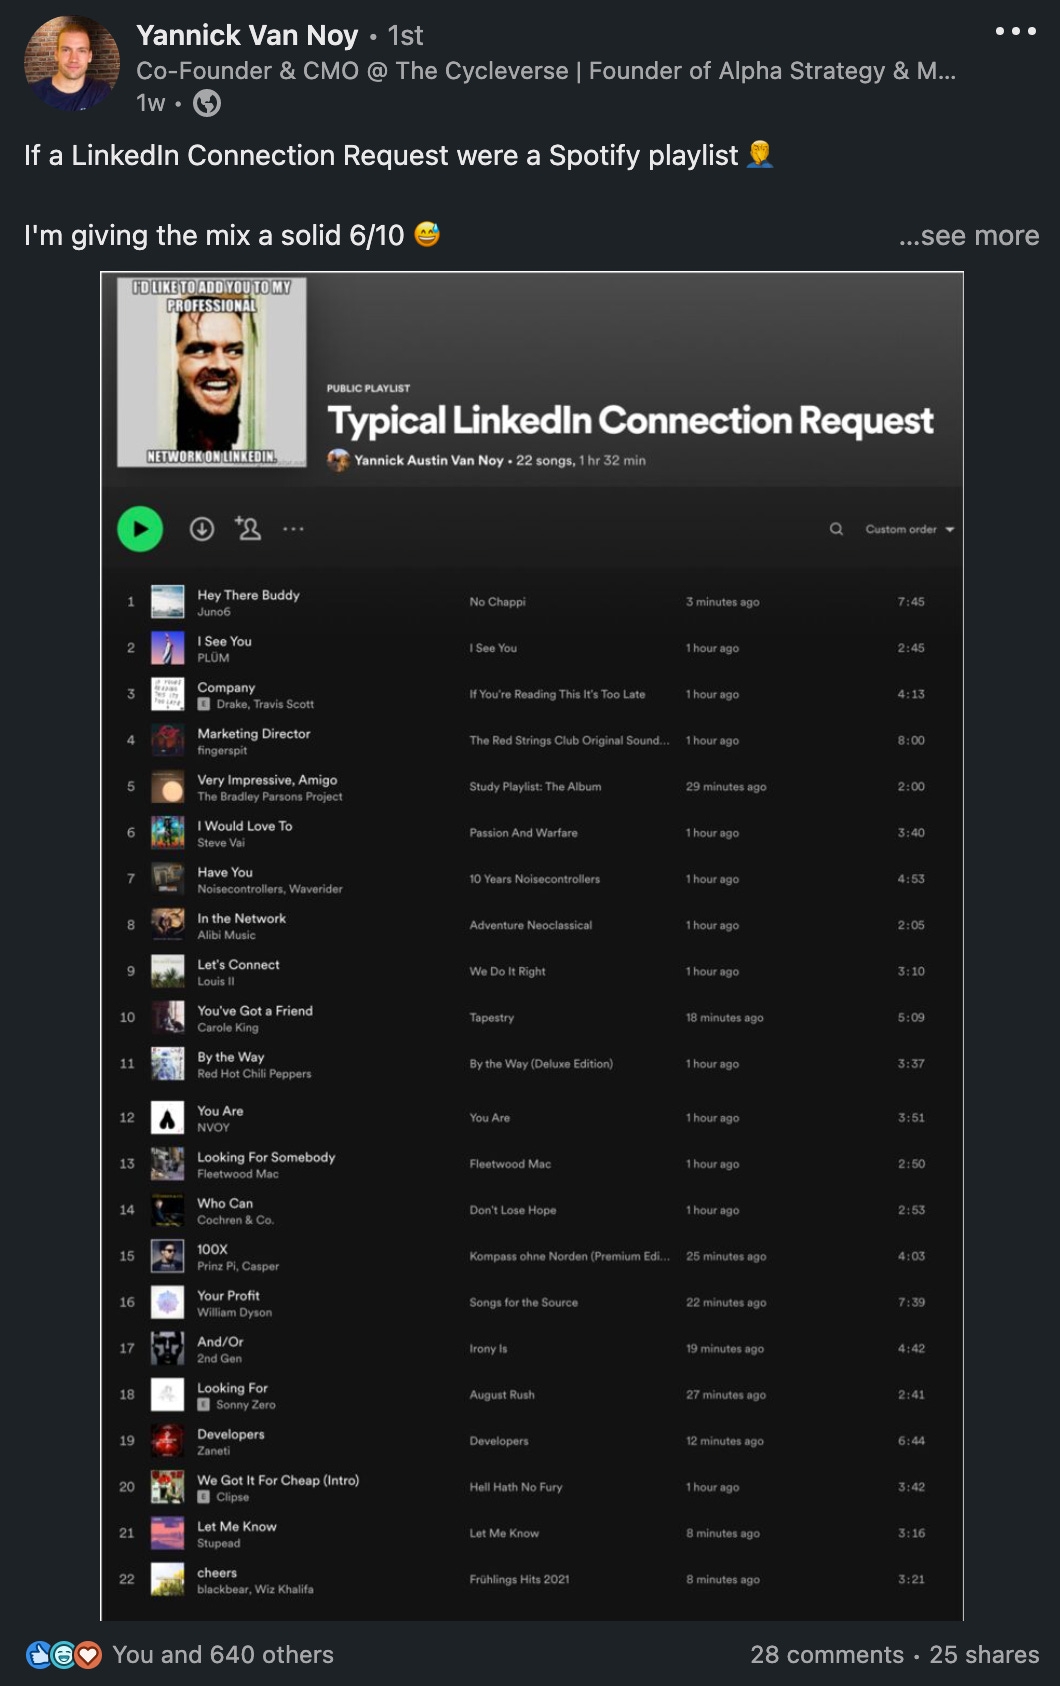Click the Your Profit cover art

pyautogui.click(x=167, y=1302)
